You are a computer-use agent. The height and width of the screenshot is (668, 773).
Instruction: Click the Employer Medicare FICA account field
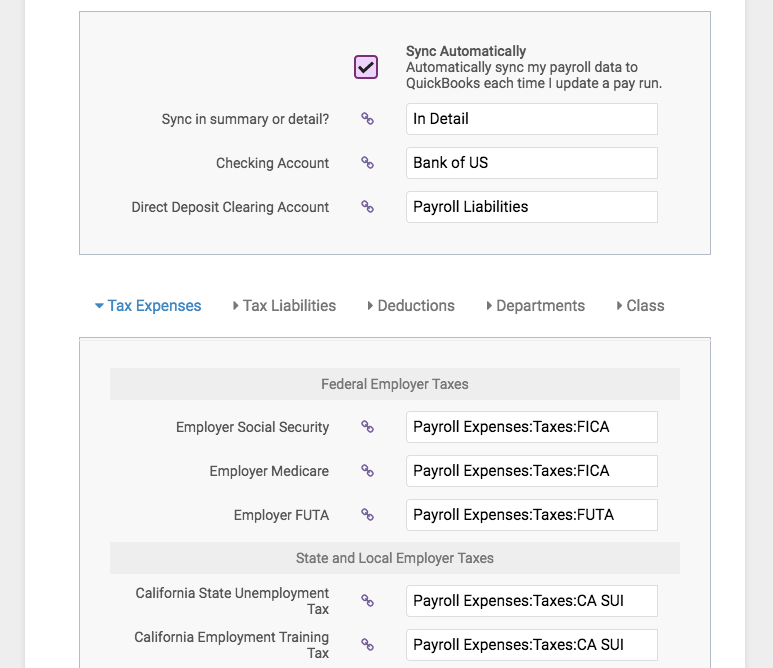[532, 471]
